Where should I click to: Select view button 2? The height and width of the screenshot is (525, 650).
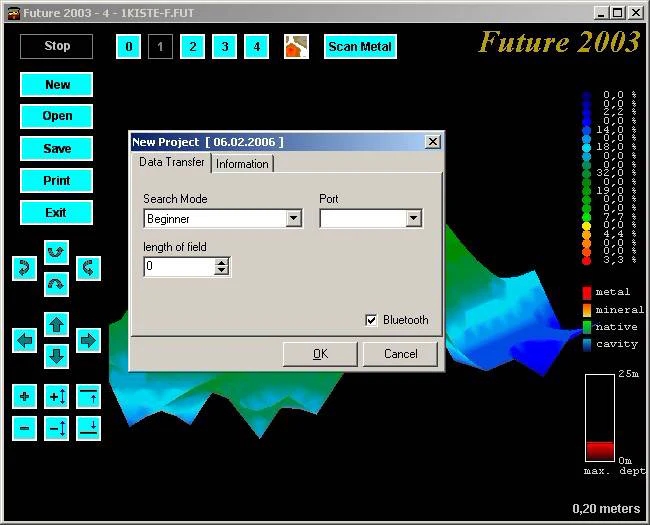click(x=192, y=46)
